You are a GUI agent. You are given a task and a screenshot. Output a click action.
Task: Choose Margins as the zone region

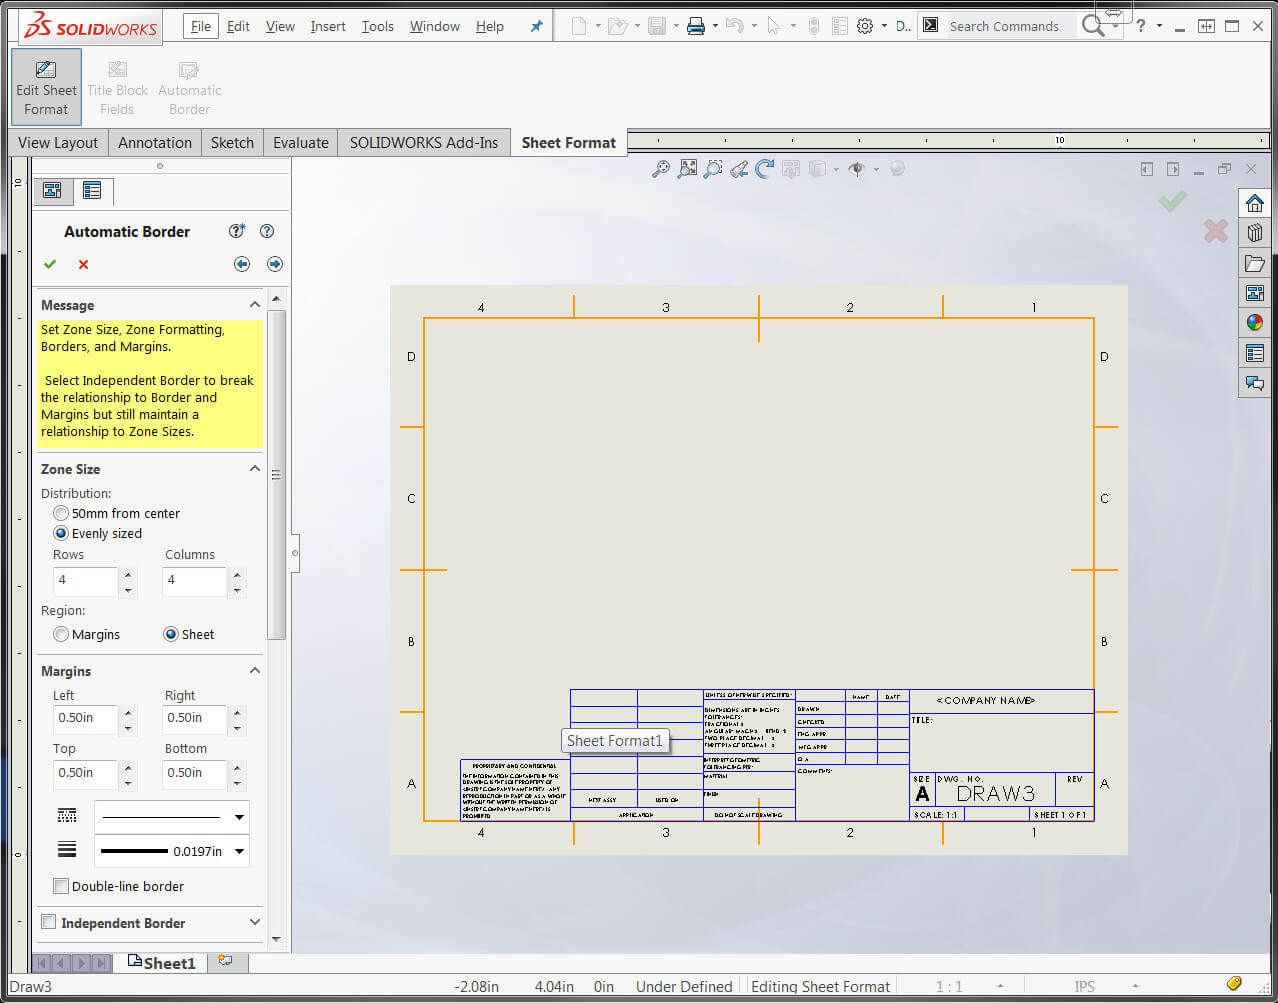61,633
